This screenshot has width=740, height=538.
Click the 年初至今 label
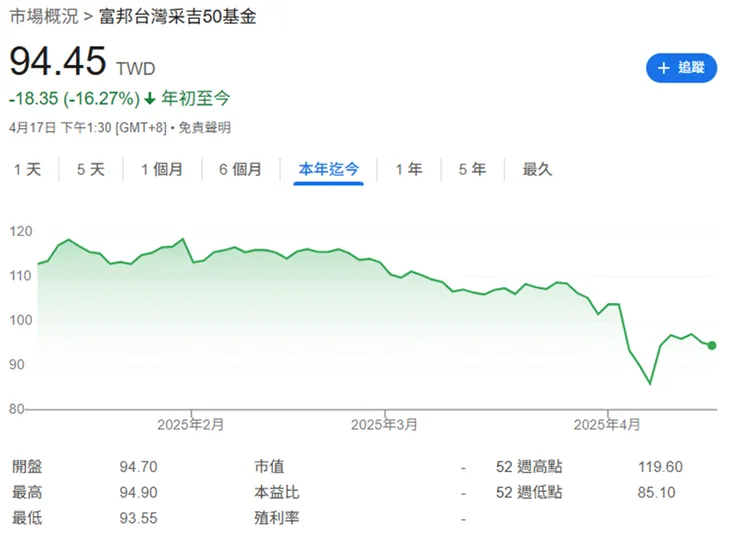point(195,99)
